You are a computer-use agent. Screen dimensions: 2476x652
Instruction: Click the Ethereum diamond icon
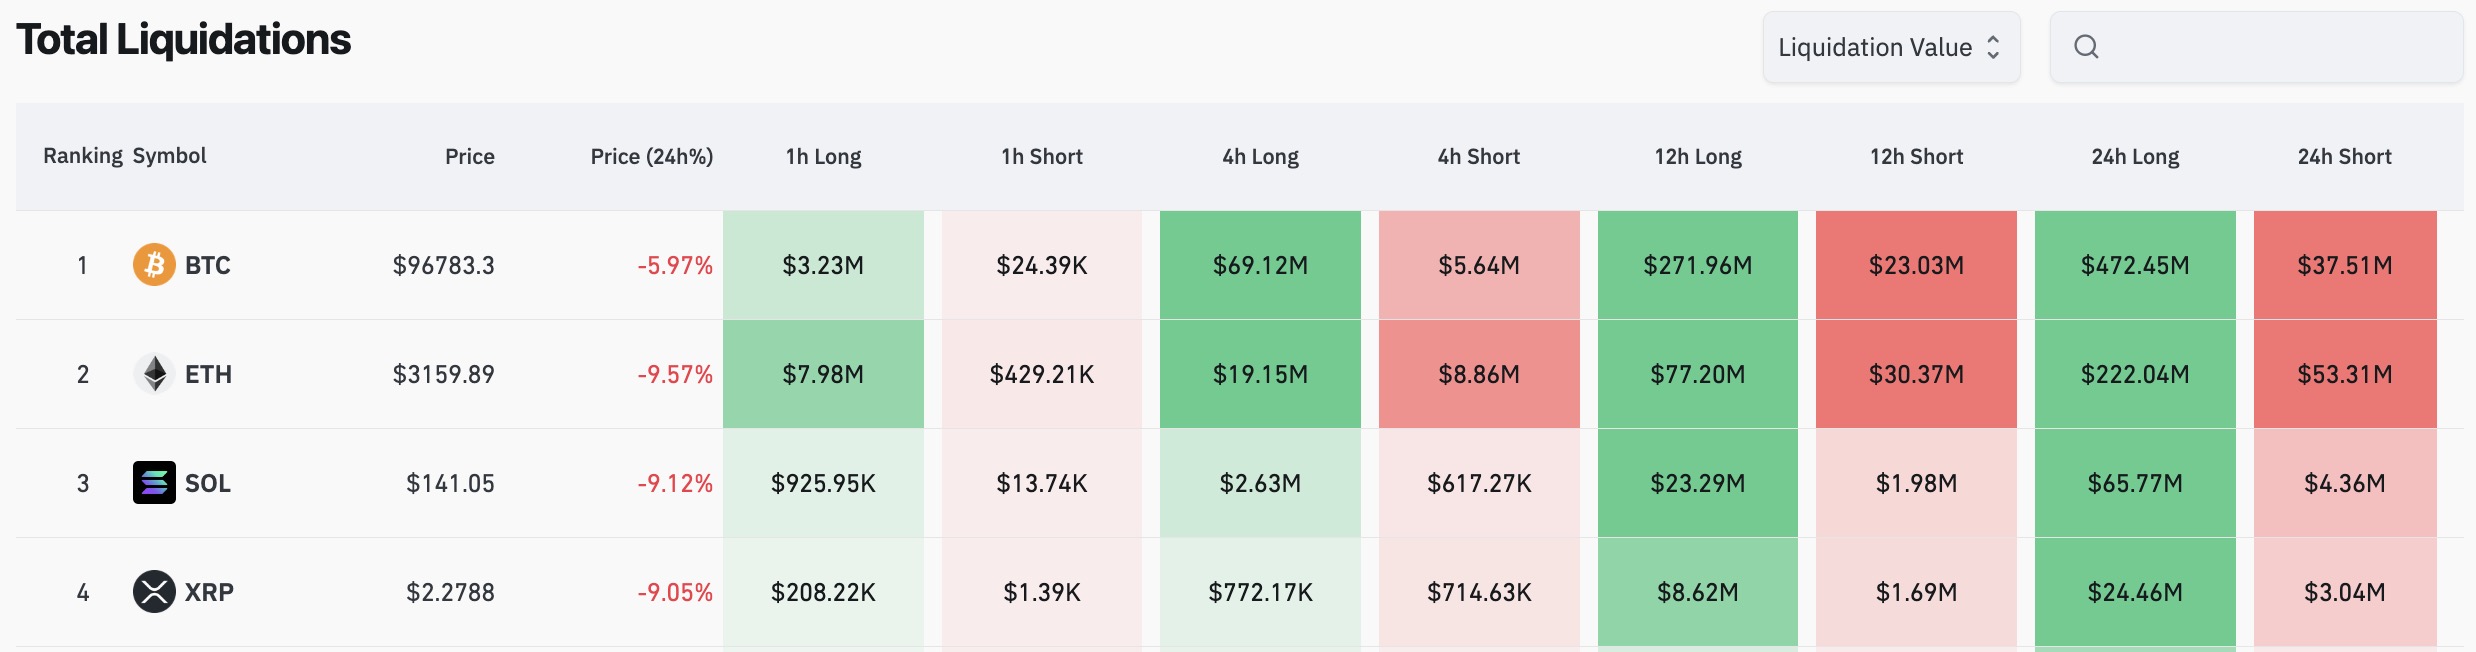154,374
